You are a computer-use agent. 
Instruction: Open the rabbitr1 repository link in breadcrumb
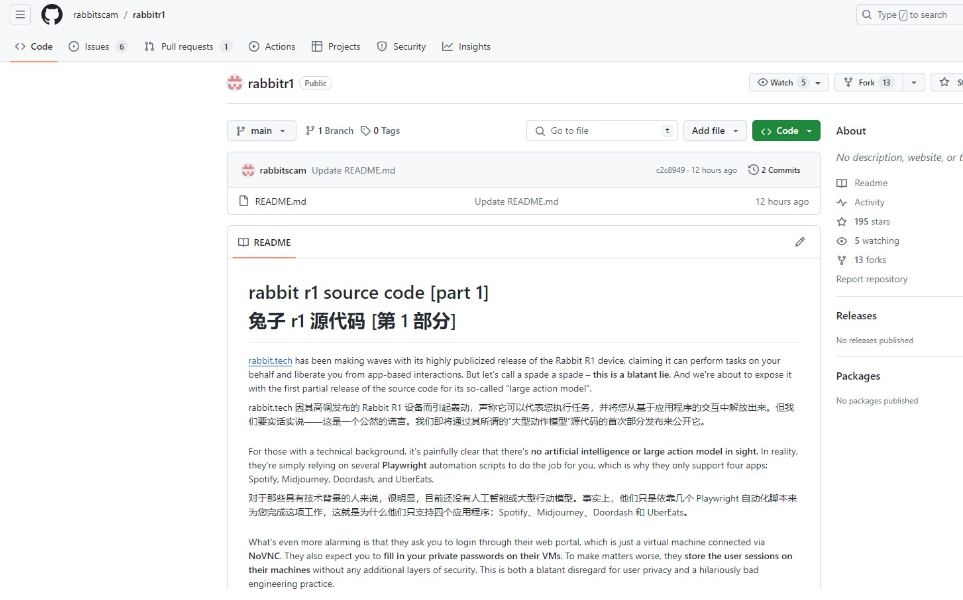pyautogui.click(x=149, y=15)
